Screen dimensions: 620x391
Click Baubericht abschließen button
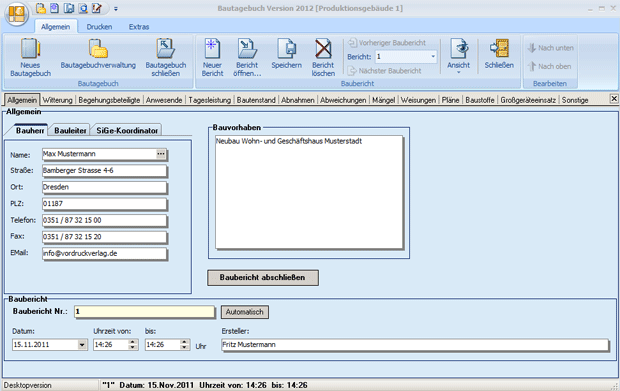coord(263,278)
